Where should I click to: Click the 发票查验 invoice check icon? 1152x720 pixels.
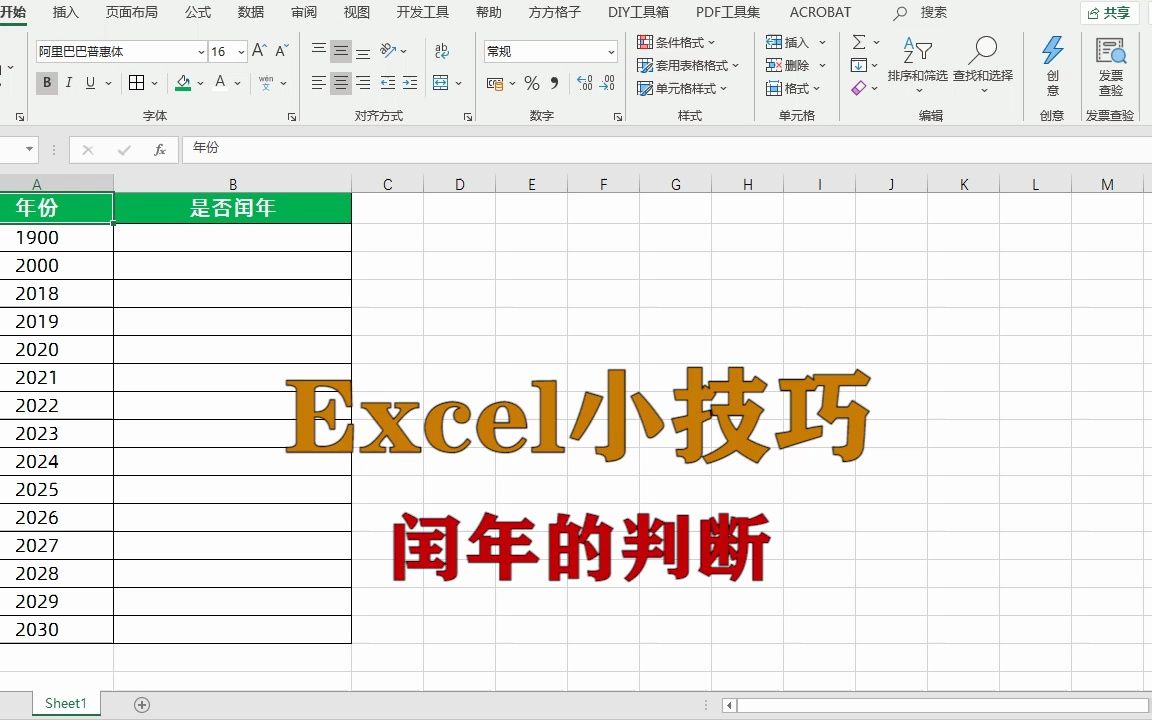[x=1112, y=60]
